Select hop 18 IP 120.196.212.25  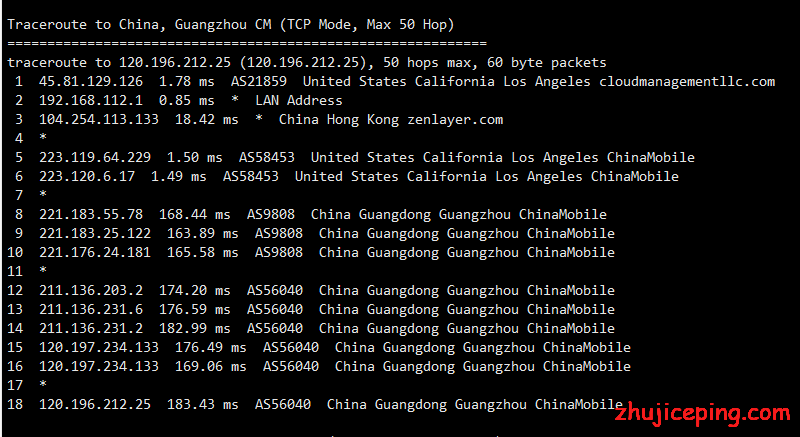tap(95, 405)
